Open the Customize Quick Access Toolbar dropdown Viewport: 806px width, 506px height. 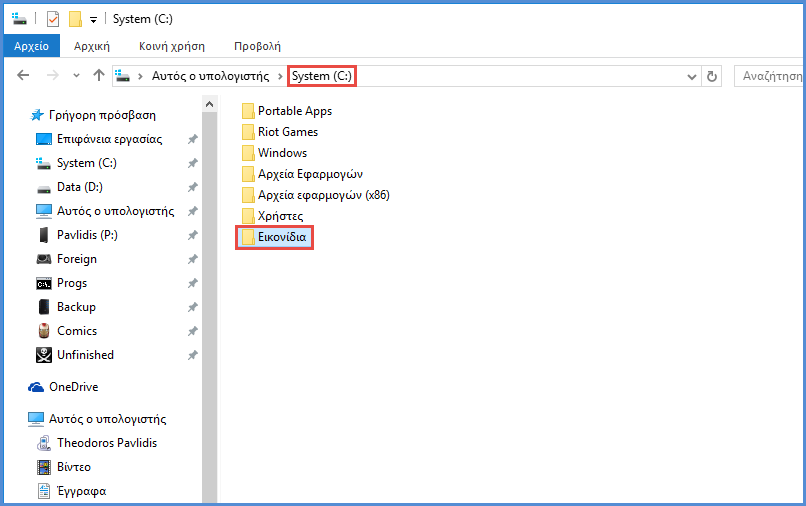pos(93,19)
